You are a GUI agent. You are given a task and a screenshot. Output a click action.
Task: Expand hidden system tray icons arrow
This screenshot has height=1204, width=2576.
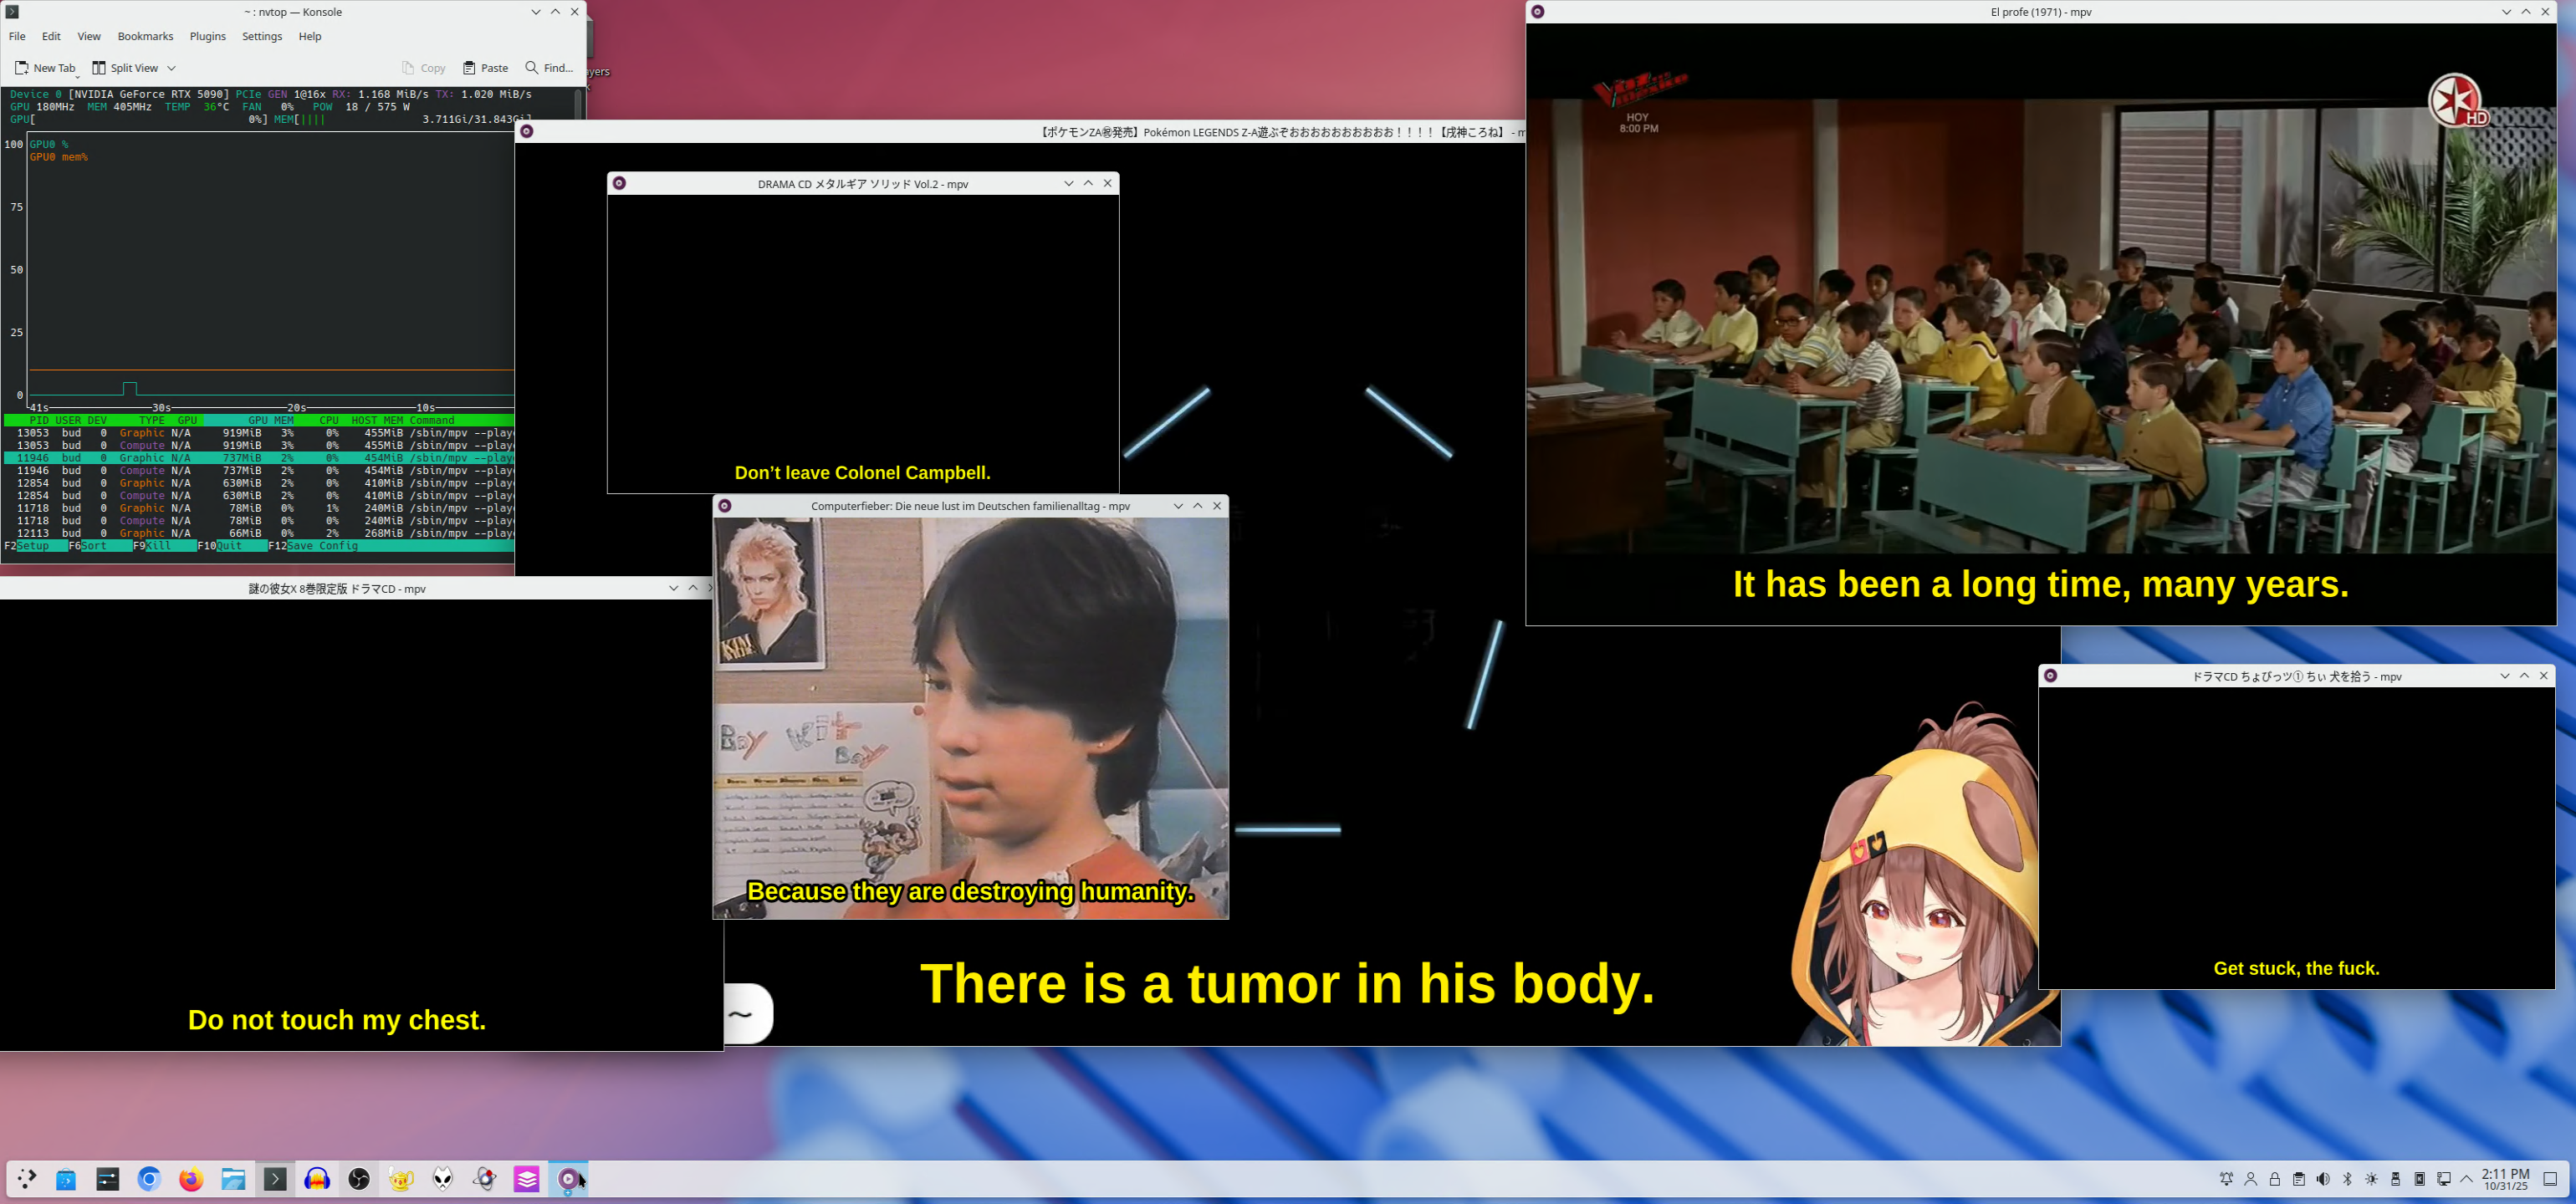(2466, 1179)
